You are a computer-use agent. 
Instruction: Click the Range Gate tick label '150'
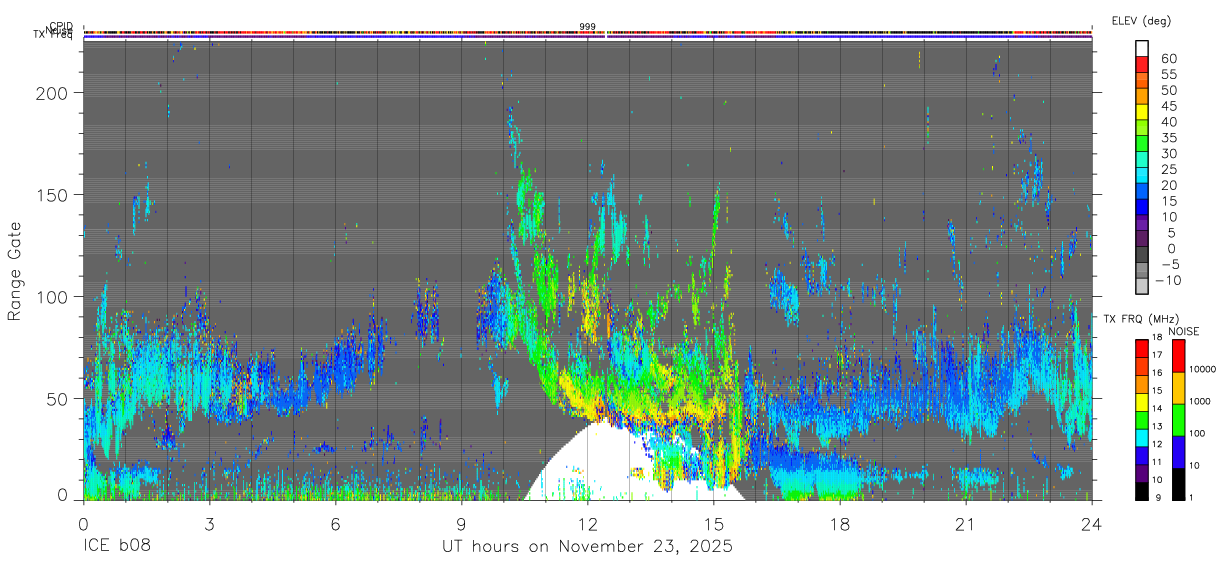pyautogui.click(x=53, y=195)
